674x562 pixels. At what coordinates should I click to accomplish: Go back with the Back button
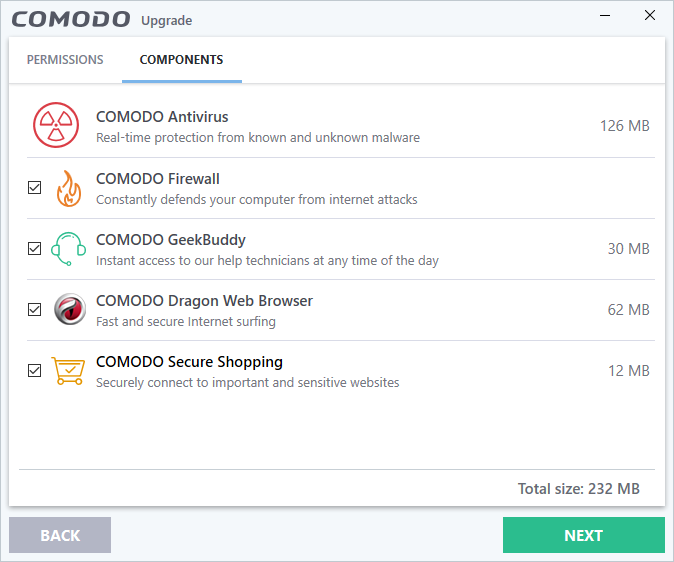click(x=60, y=535)
